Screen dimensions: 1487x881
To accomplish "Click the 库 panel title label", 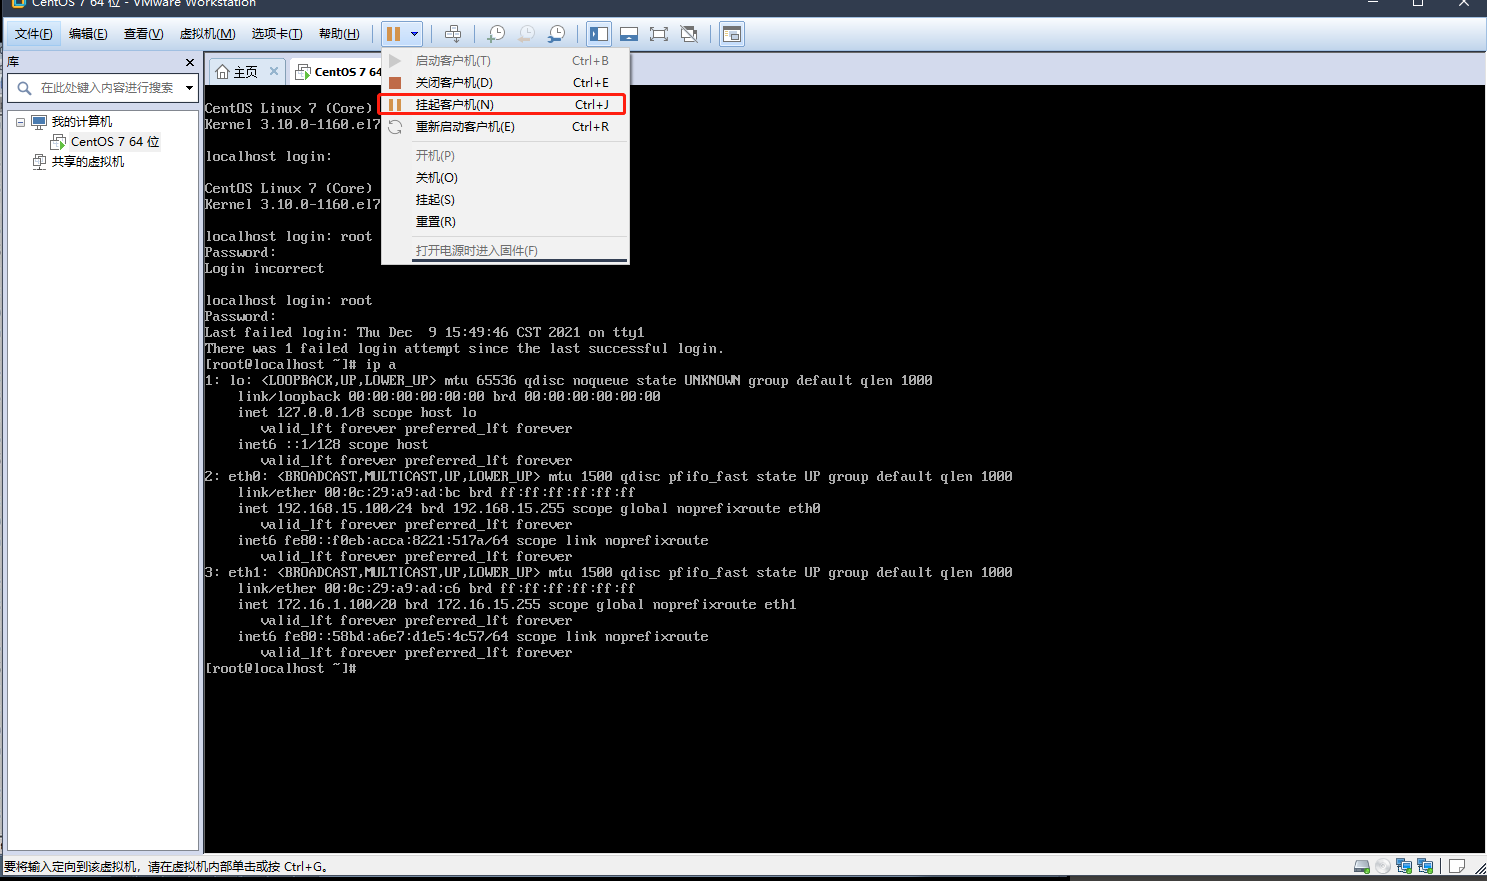I will [x=13, y=62].
